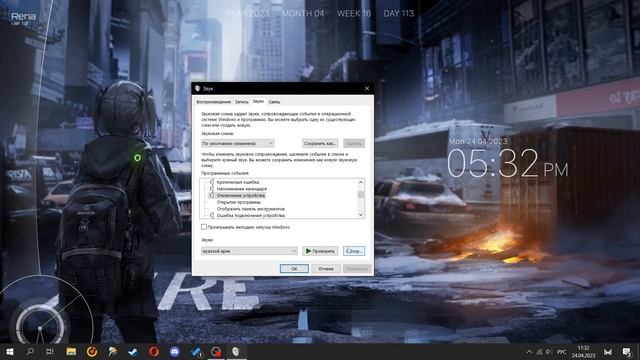Open the red and black round taskbar app
The image size is (640, 360).
coord(216,351)
